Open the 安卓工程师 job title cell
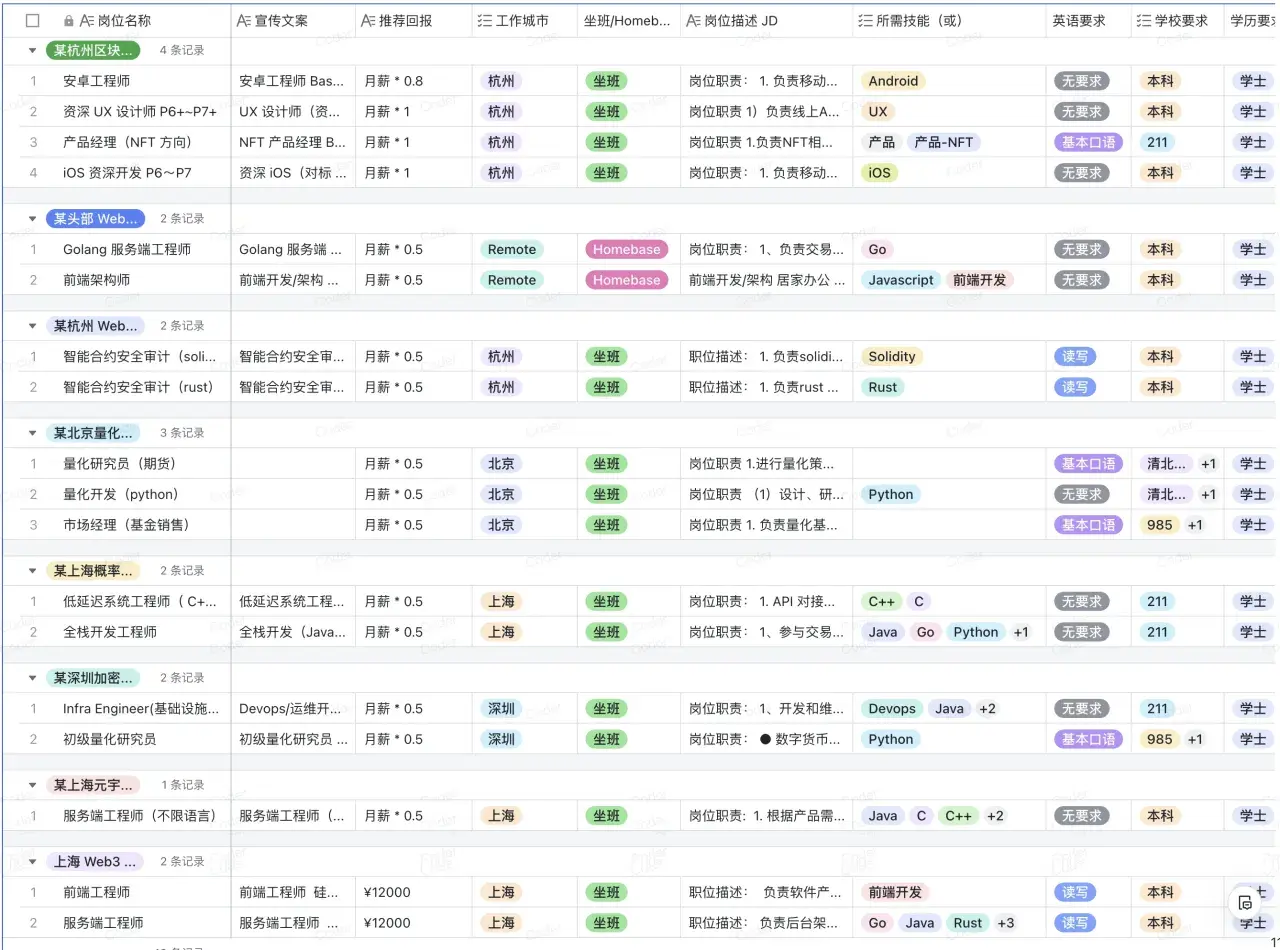The width and height of the screenshot is (1280, 950). click(x=97, y=81)
